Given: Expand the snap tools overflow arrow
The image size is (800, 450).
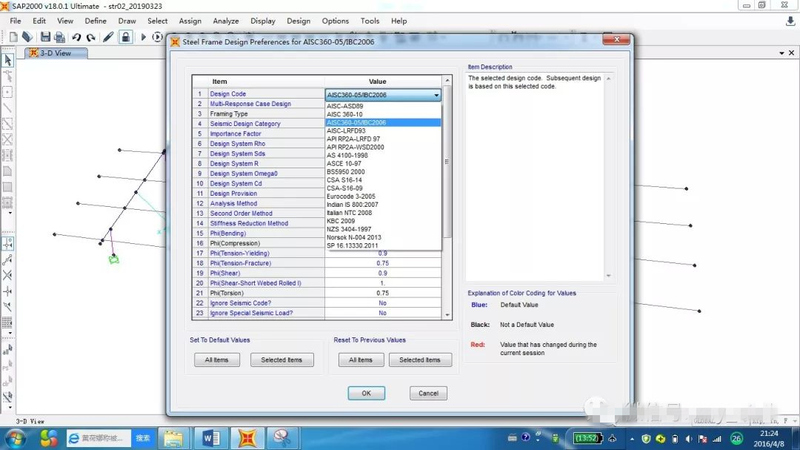Looking at the screenshot, I should [x=10, y=333].
